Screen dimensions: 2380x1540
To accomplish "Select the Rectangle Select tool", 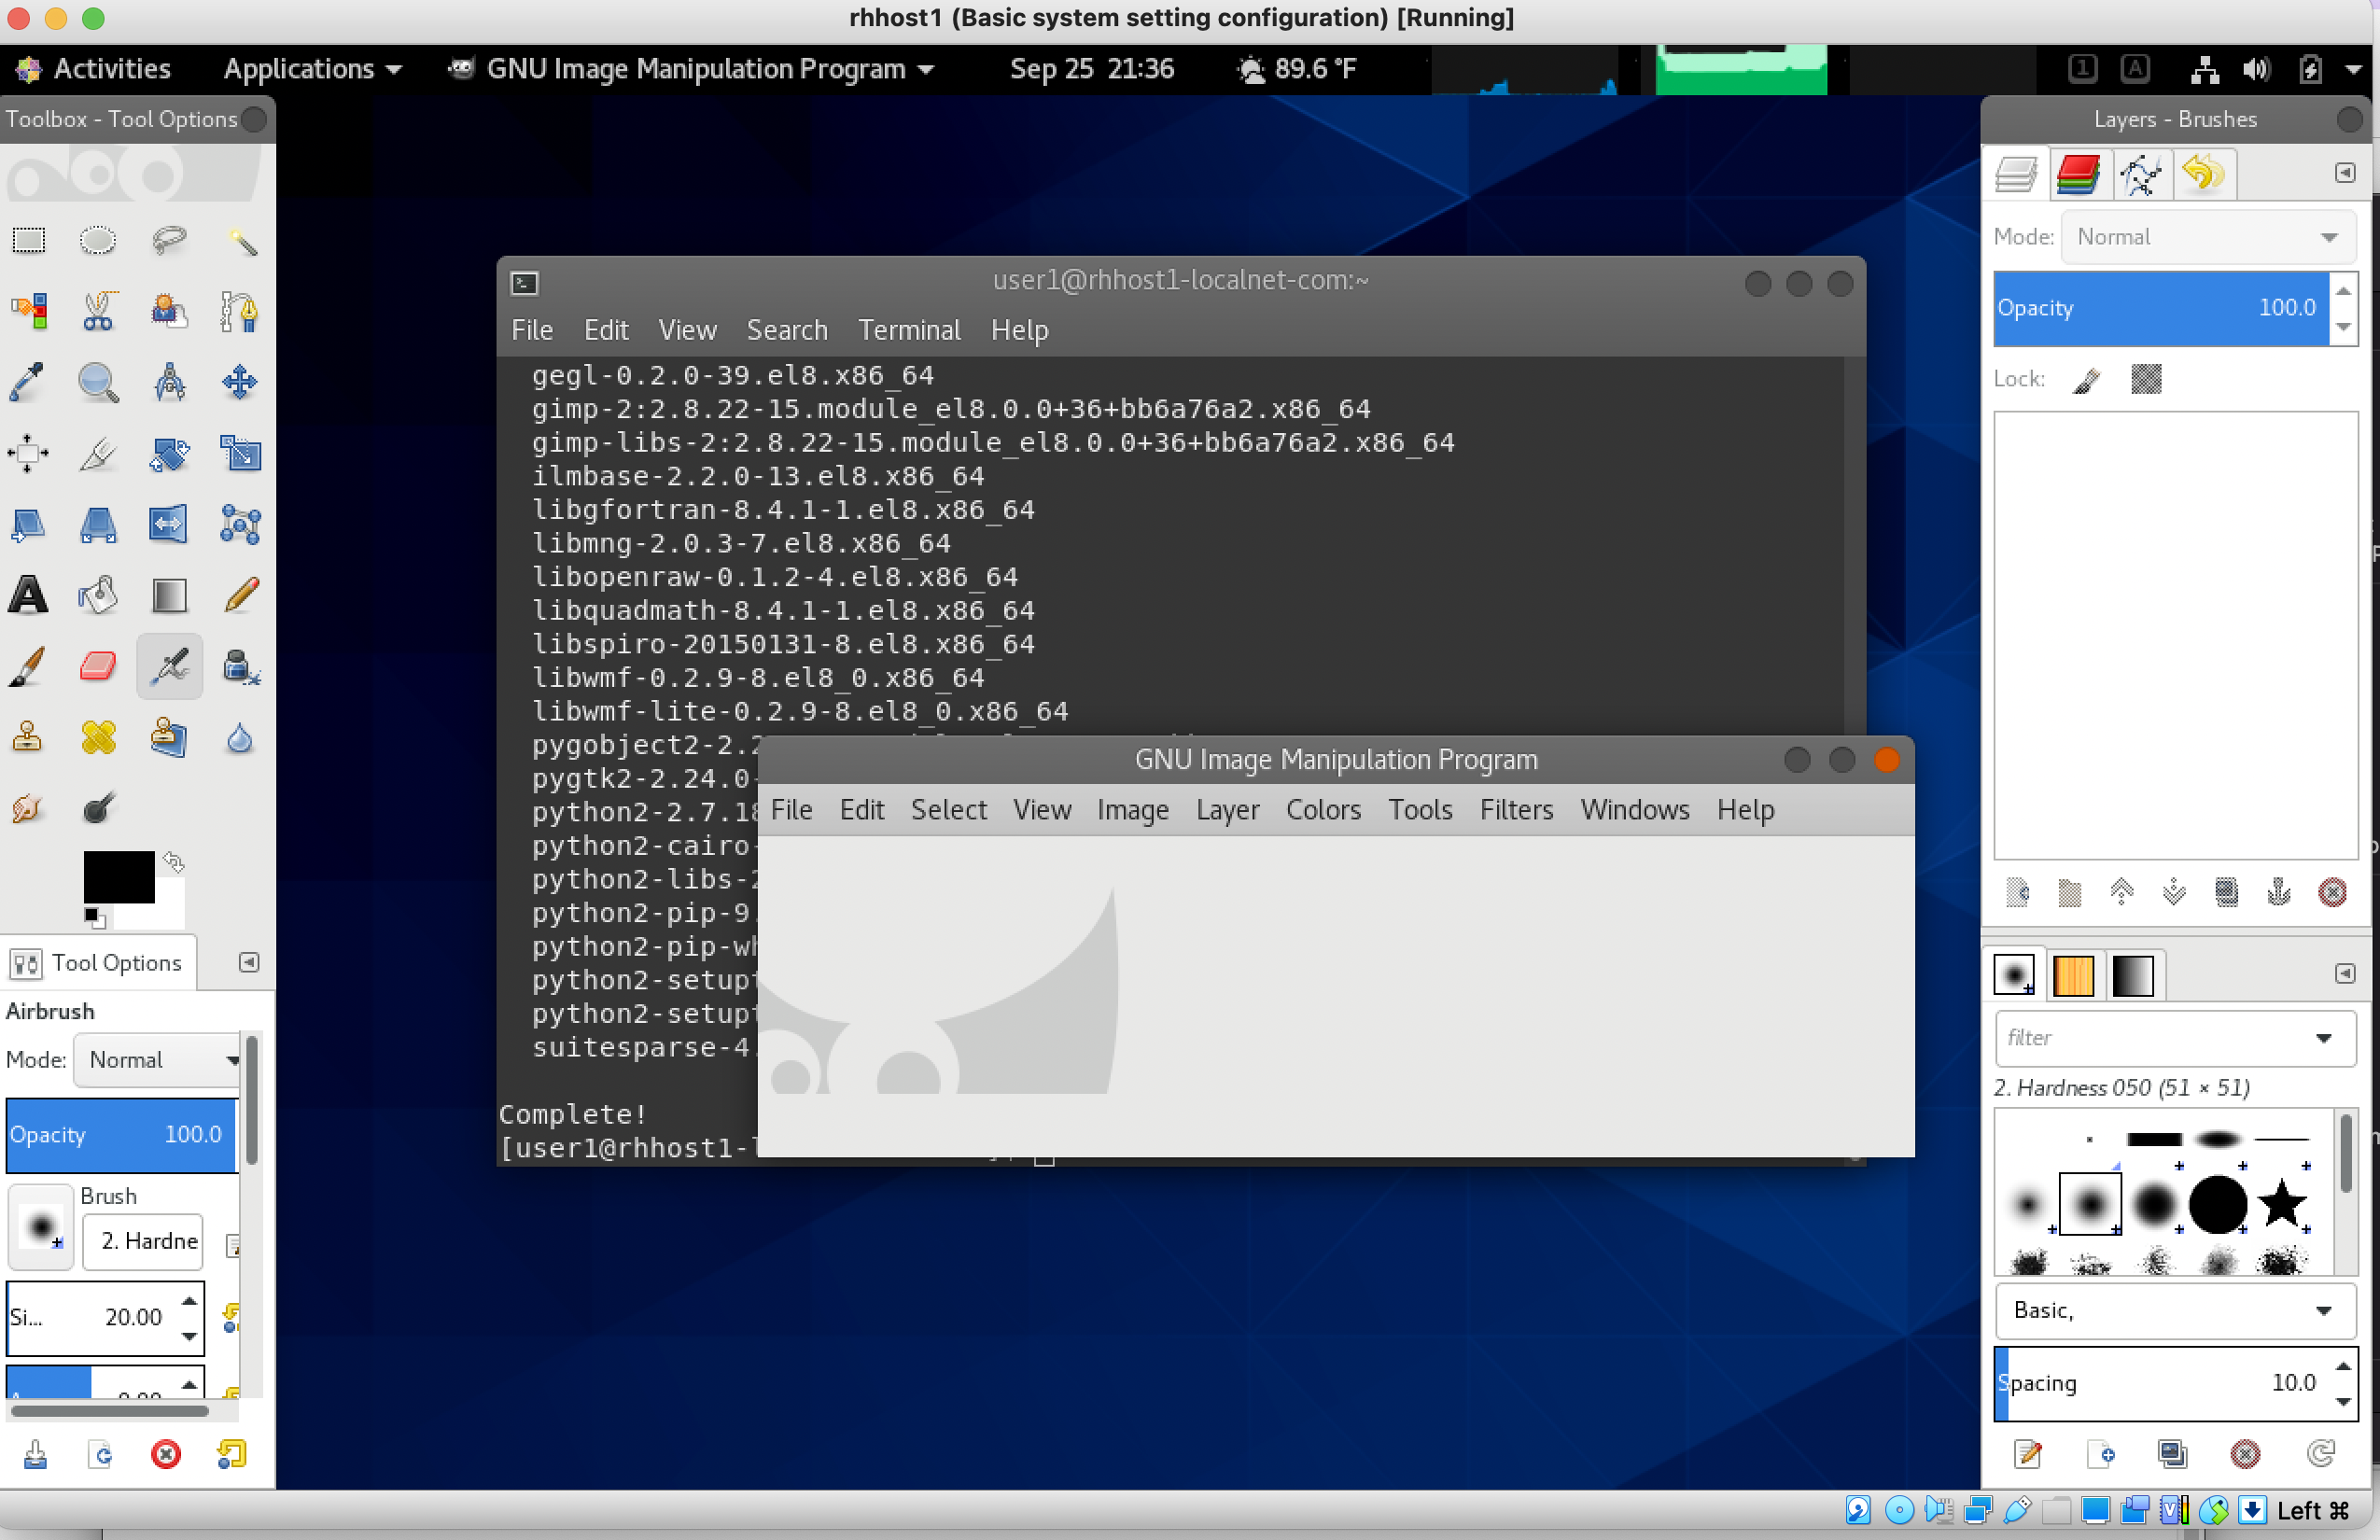I will click(x=28, y=240).
